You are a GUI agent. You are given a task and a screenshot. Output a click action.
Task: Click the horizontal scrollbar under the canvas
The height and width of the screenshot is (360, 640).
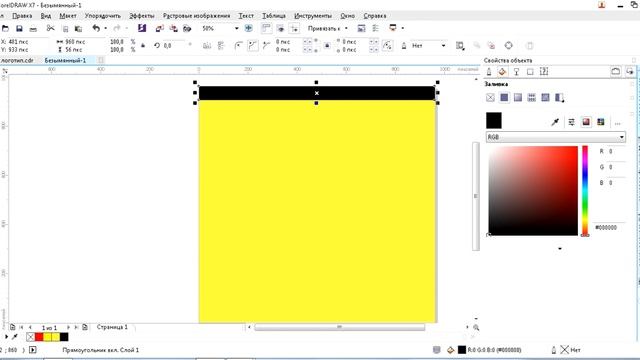(340, 327)
